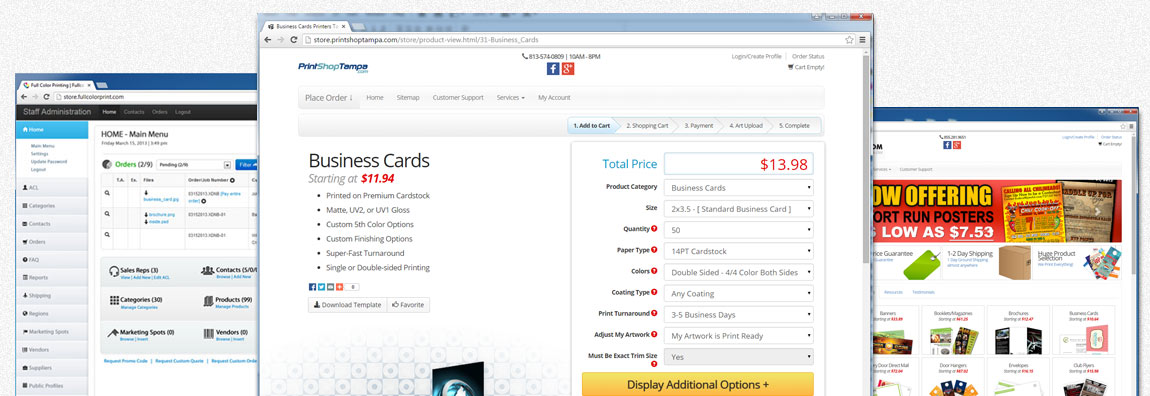Image resolution: width=1150 pixels, height=396 pixels.
Task: Click the PrintShopTampa logo
Action: coord(333,67)
